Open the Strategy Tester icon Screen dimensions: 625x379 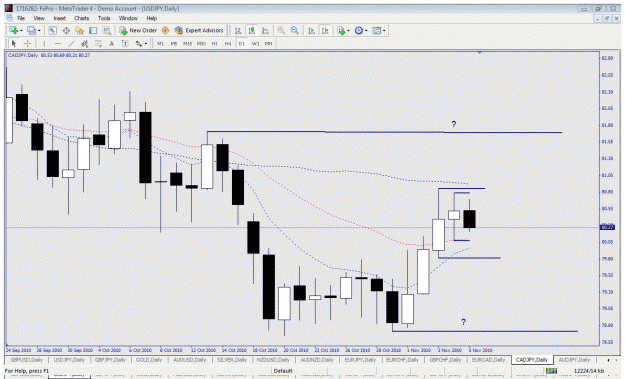106,30
